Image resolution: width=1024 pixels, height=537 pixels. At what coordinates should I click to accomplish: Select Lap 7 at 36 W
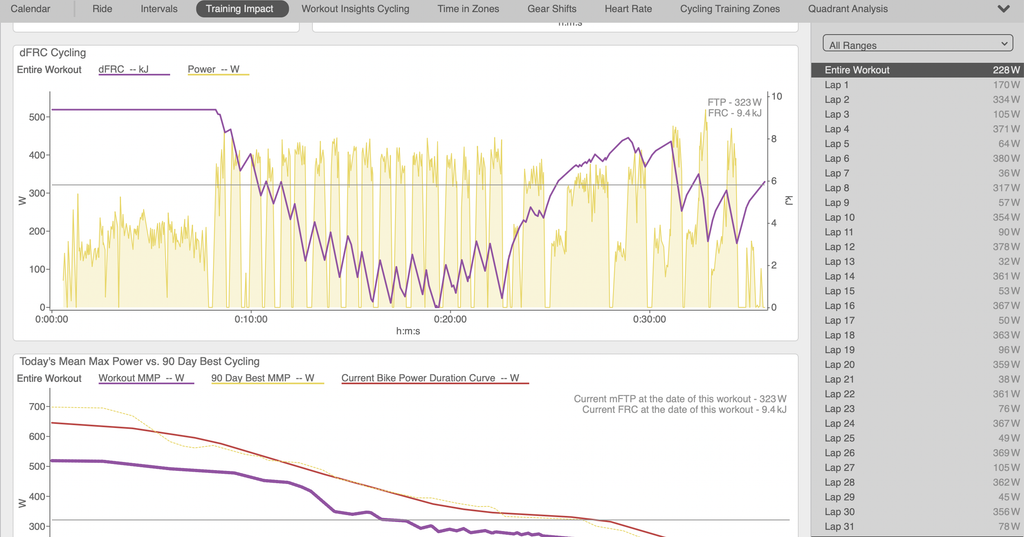918,173
